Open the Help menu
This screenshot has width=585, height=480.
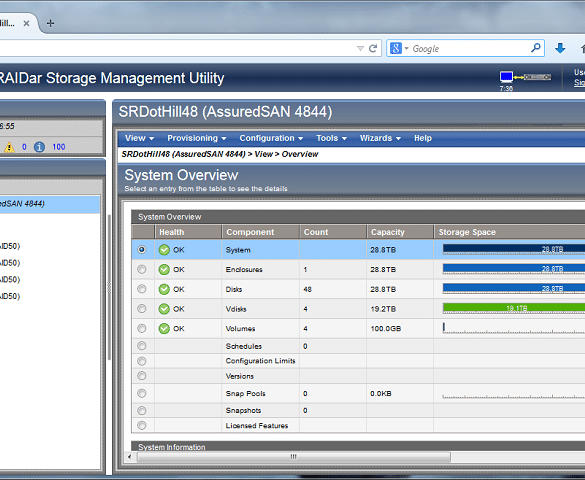(423, 138)
